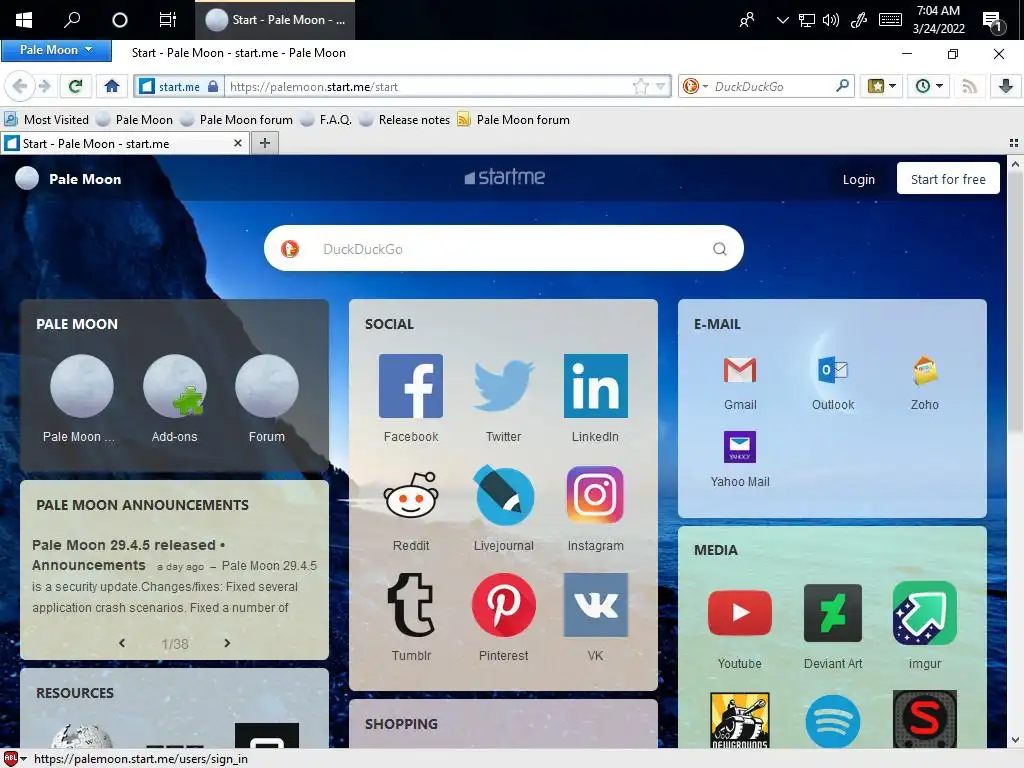Open the Instagram icon
This screenshot has width=1024, height=768.
coord(596,495)
